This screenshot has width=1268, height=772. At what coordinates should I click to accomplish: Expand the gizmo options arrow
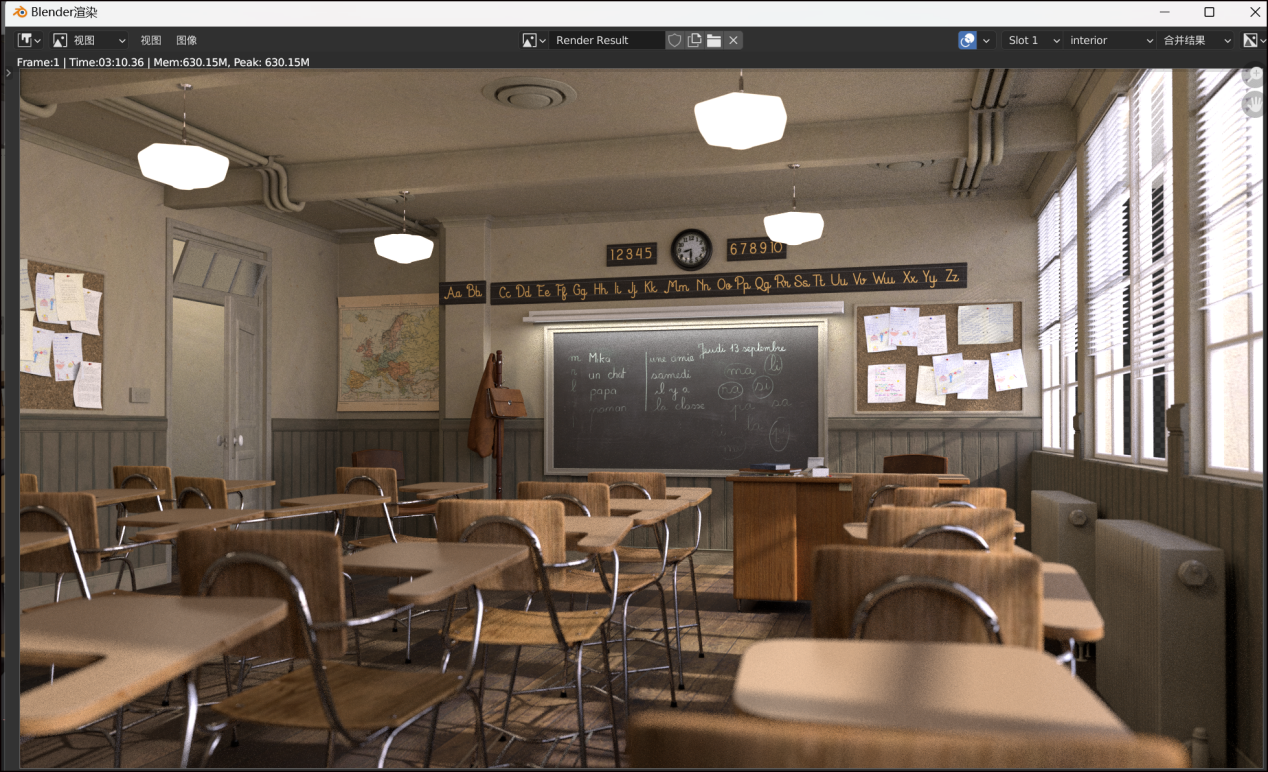pyautogui.click(x=986, y=40)
